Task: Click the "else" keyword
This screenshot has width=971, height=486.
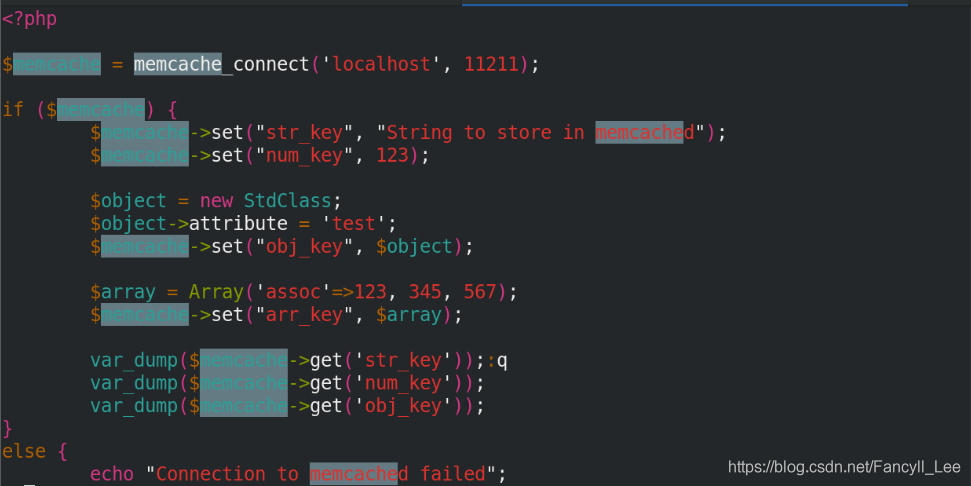Action: (x=24, y=451)
